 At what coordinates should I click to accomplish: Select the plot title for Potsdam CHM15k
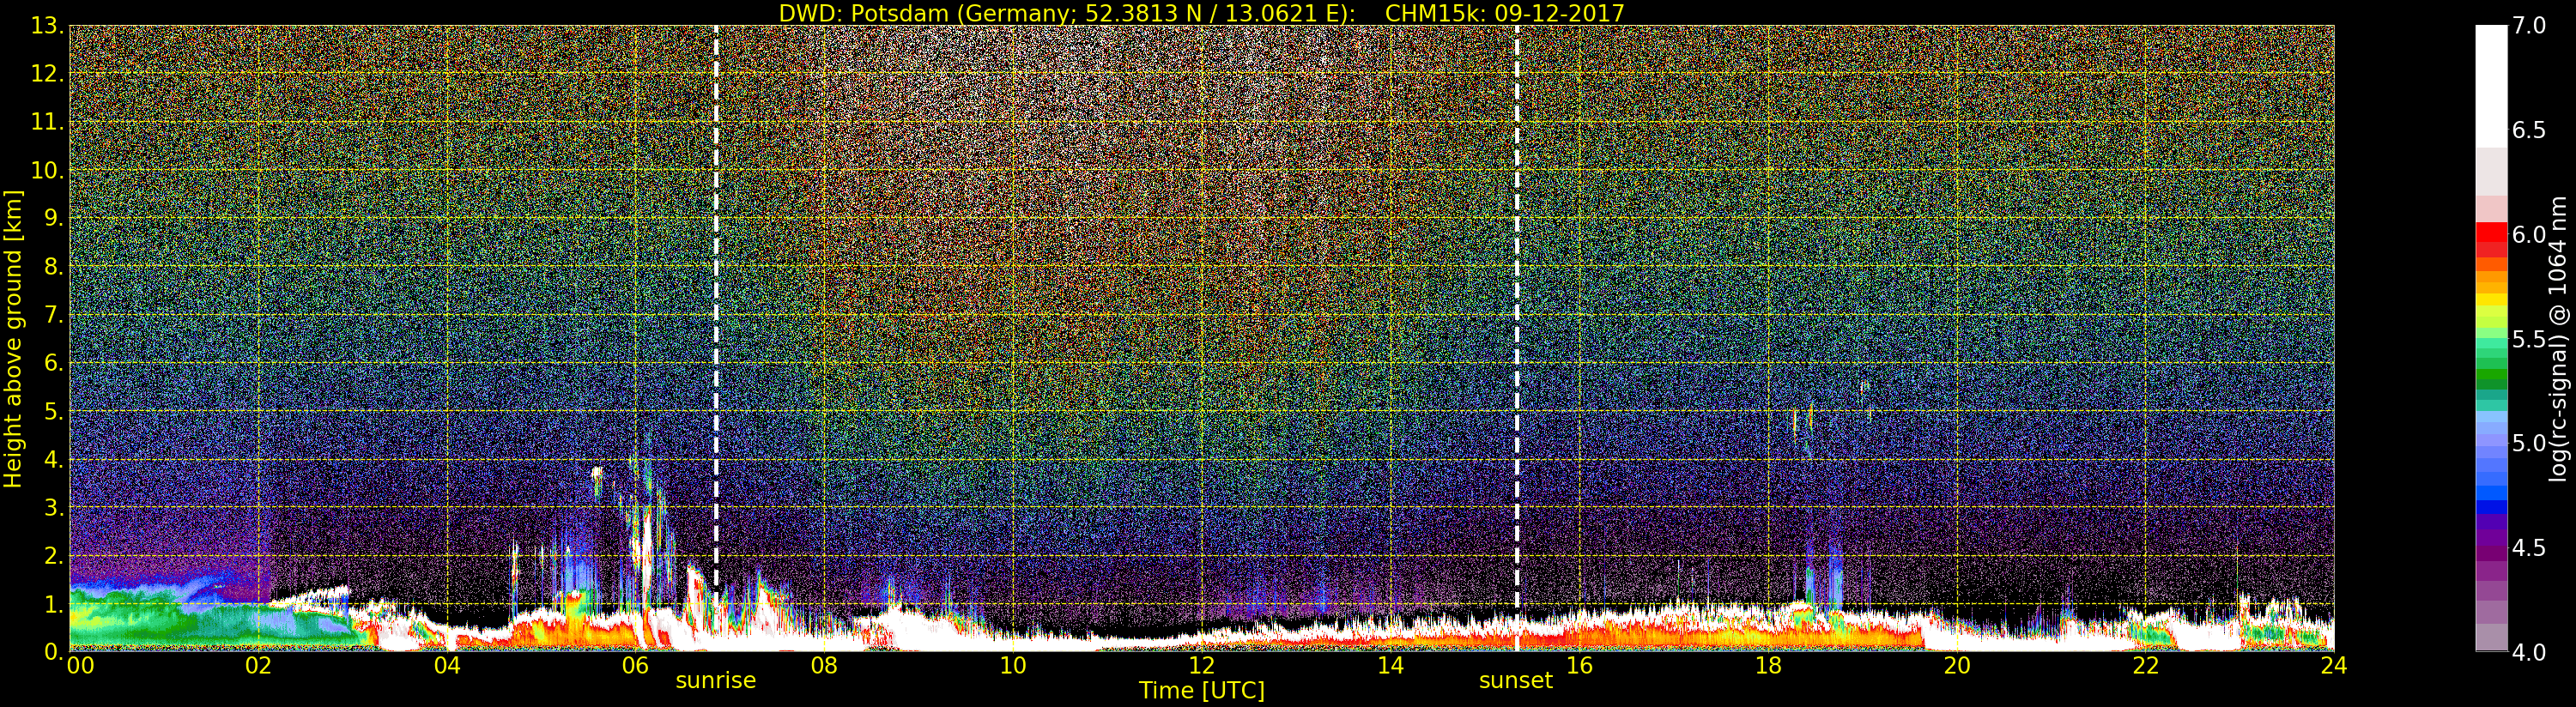point(1201,13)
